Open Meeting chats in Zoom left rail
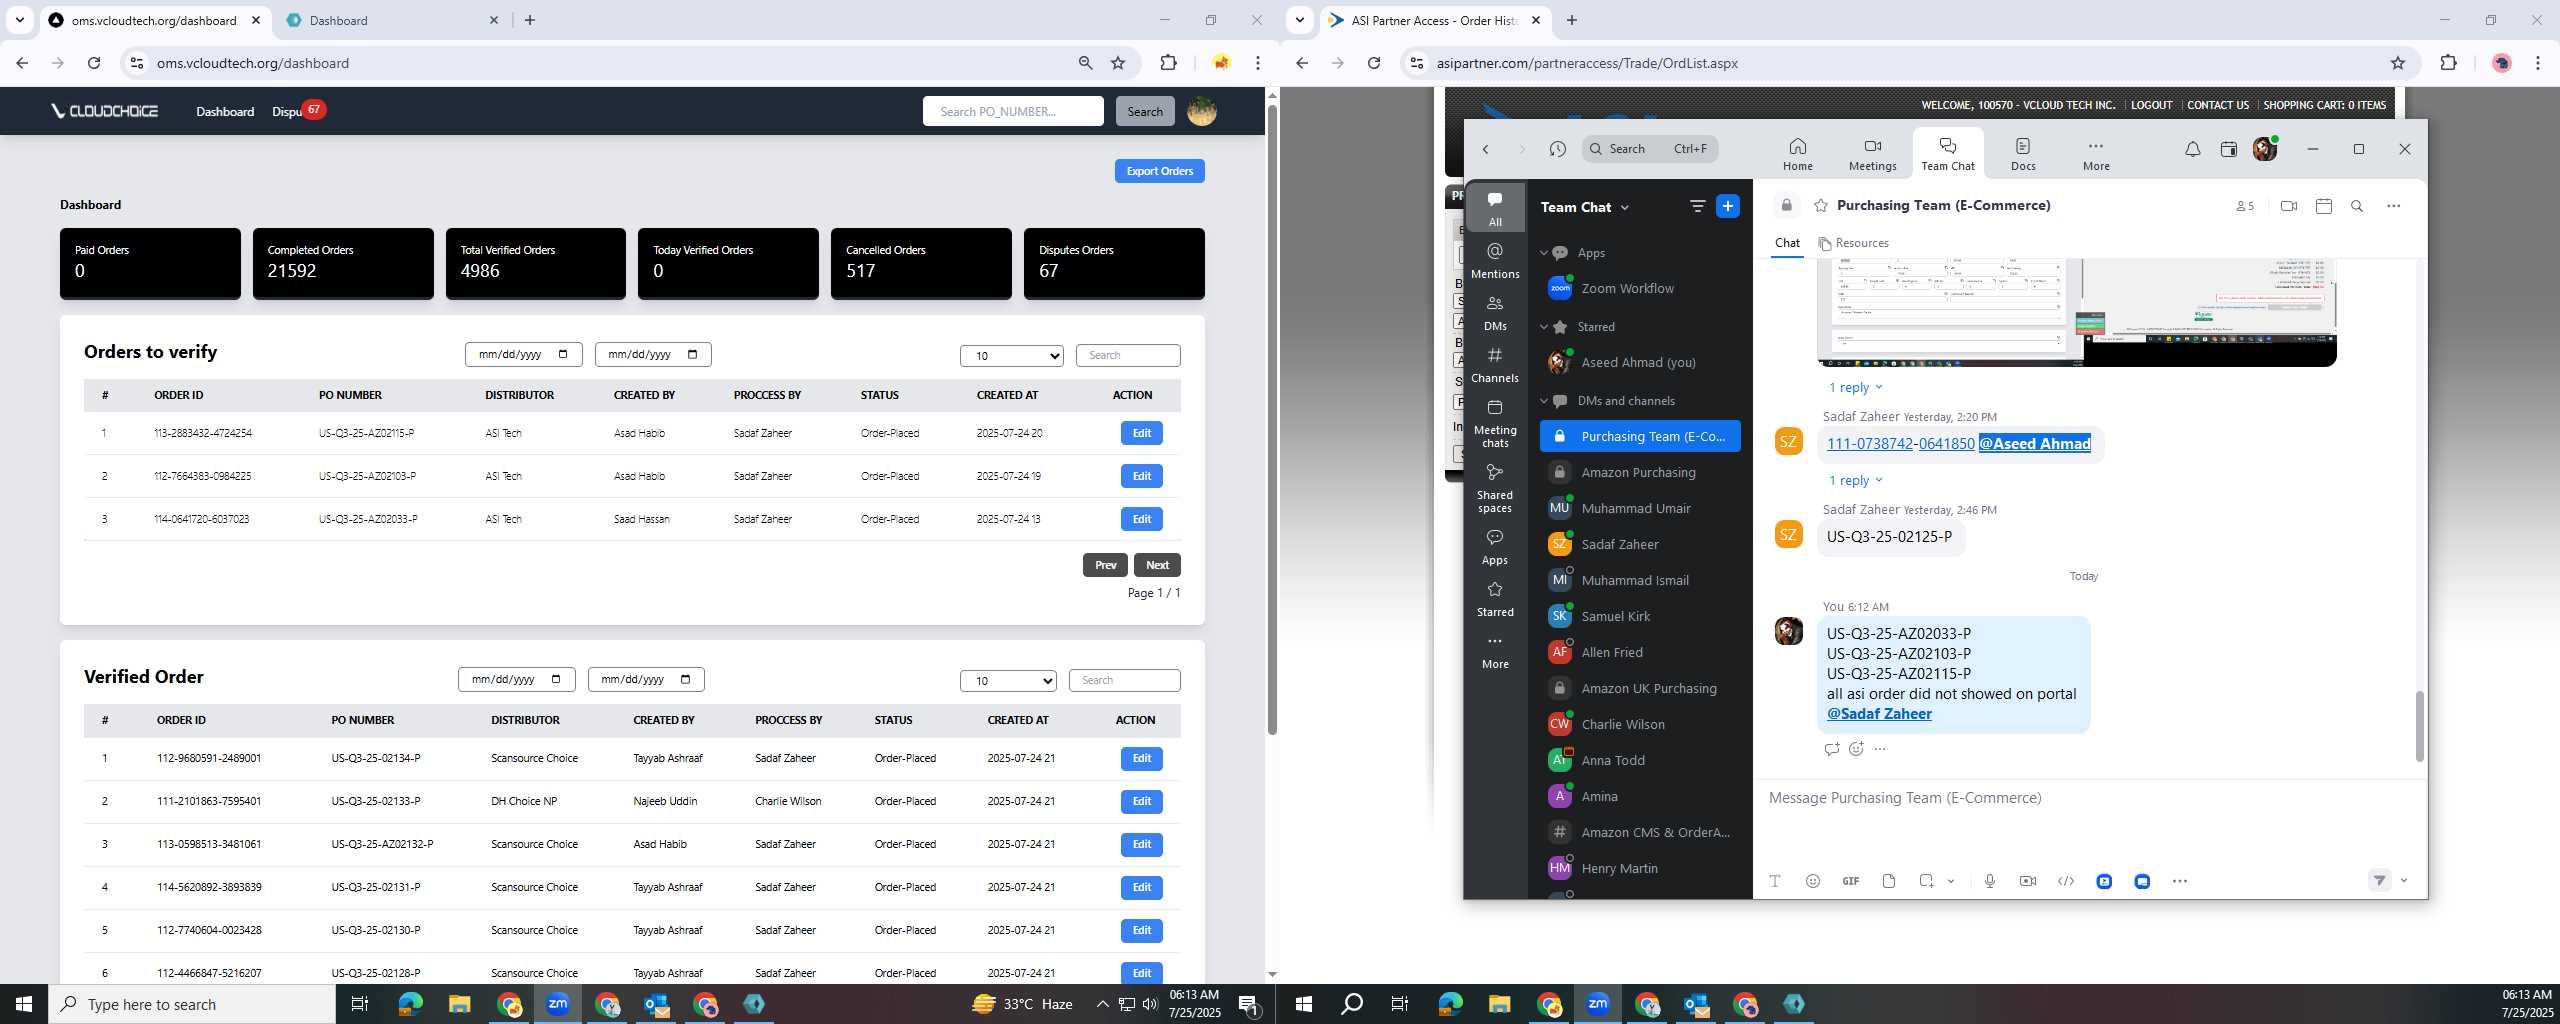This screenshot has height=1024, width=2560. point(1495,422)
